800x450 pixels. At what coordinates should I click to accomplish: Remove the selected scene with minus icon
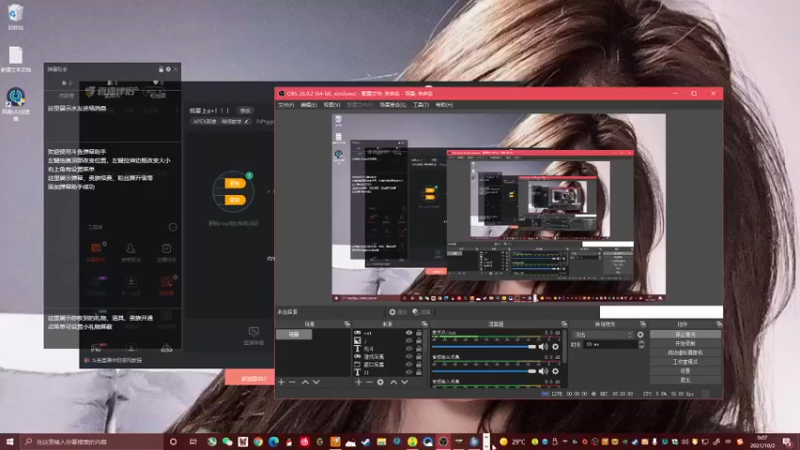pyautogui.click(x=292, y=382)
